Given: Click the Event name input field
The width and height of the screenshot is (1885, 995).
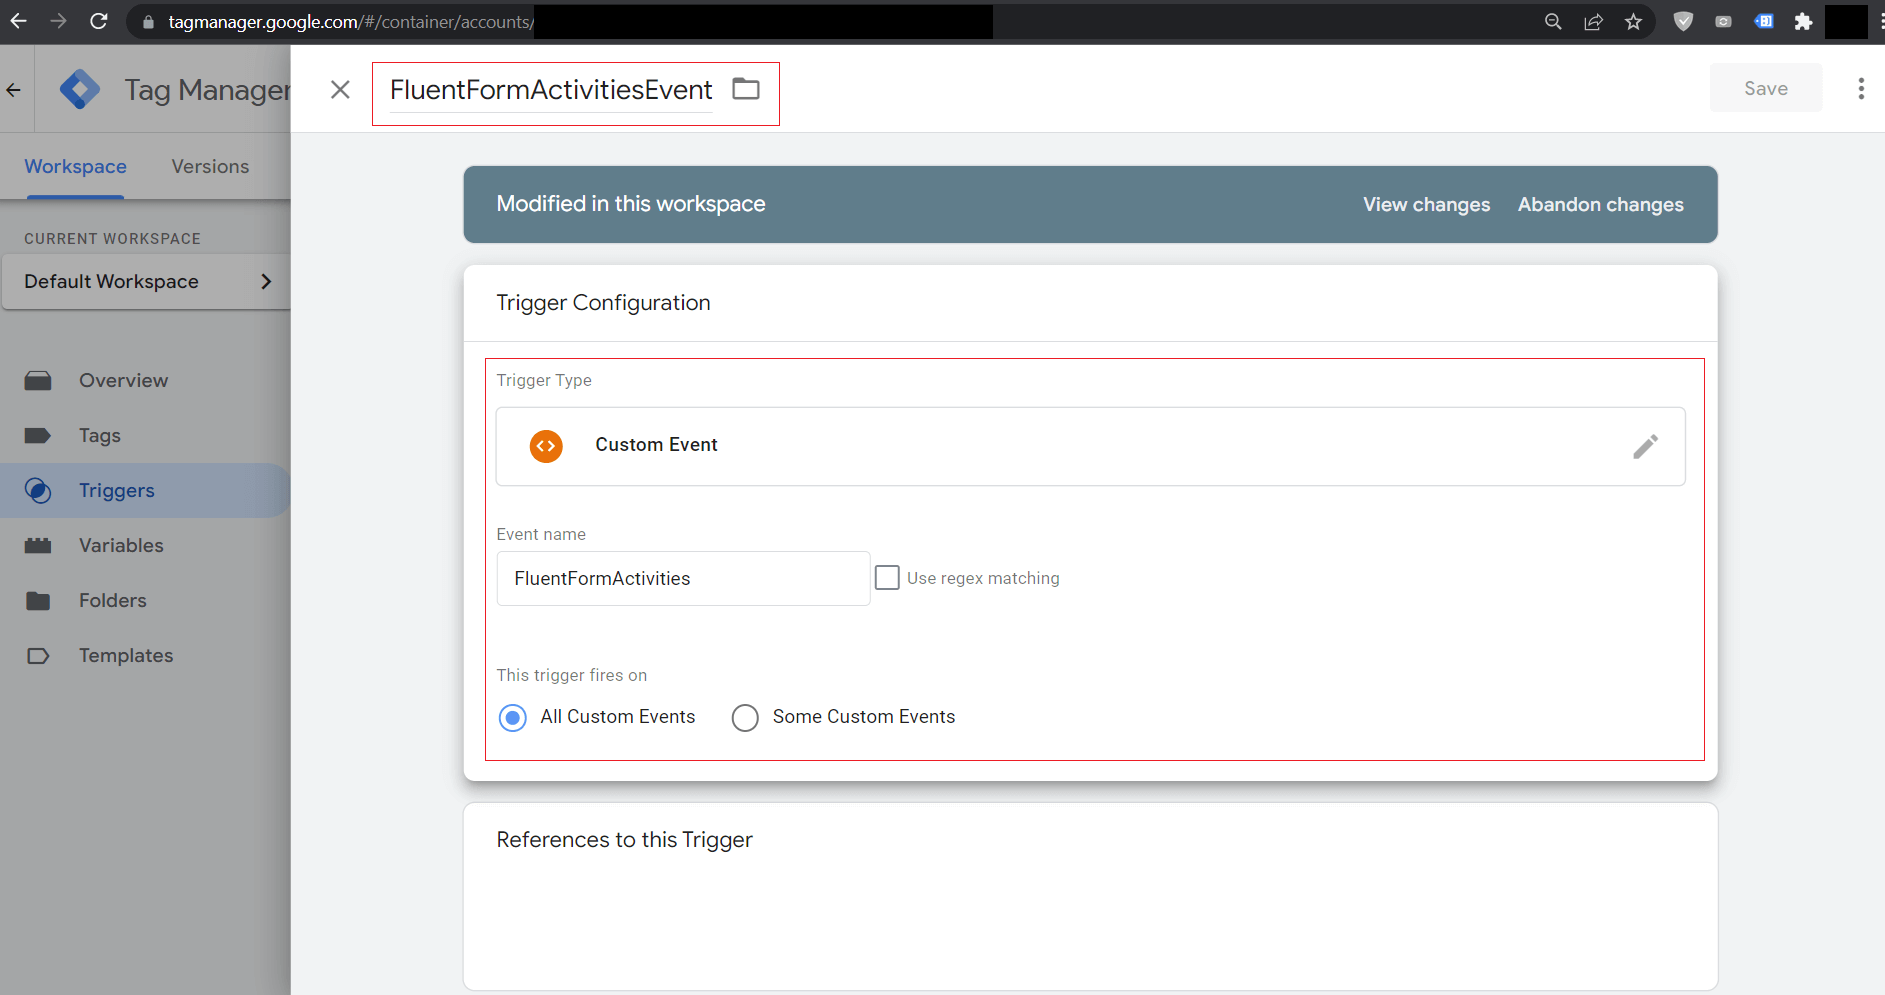Looking at the screenshot, I should point(683,579).
